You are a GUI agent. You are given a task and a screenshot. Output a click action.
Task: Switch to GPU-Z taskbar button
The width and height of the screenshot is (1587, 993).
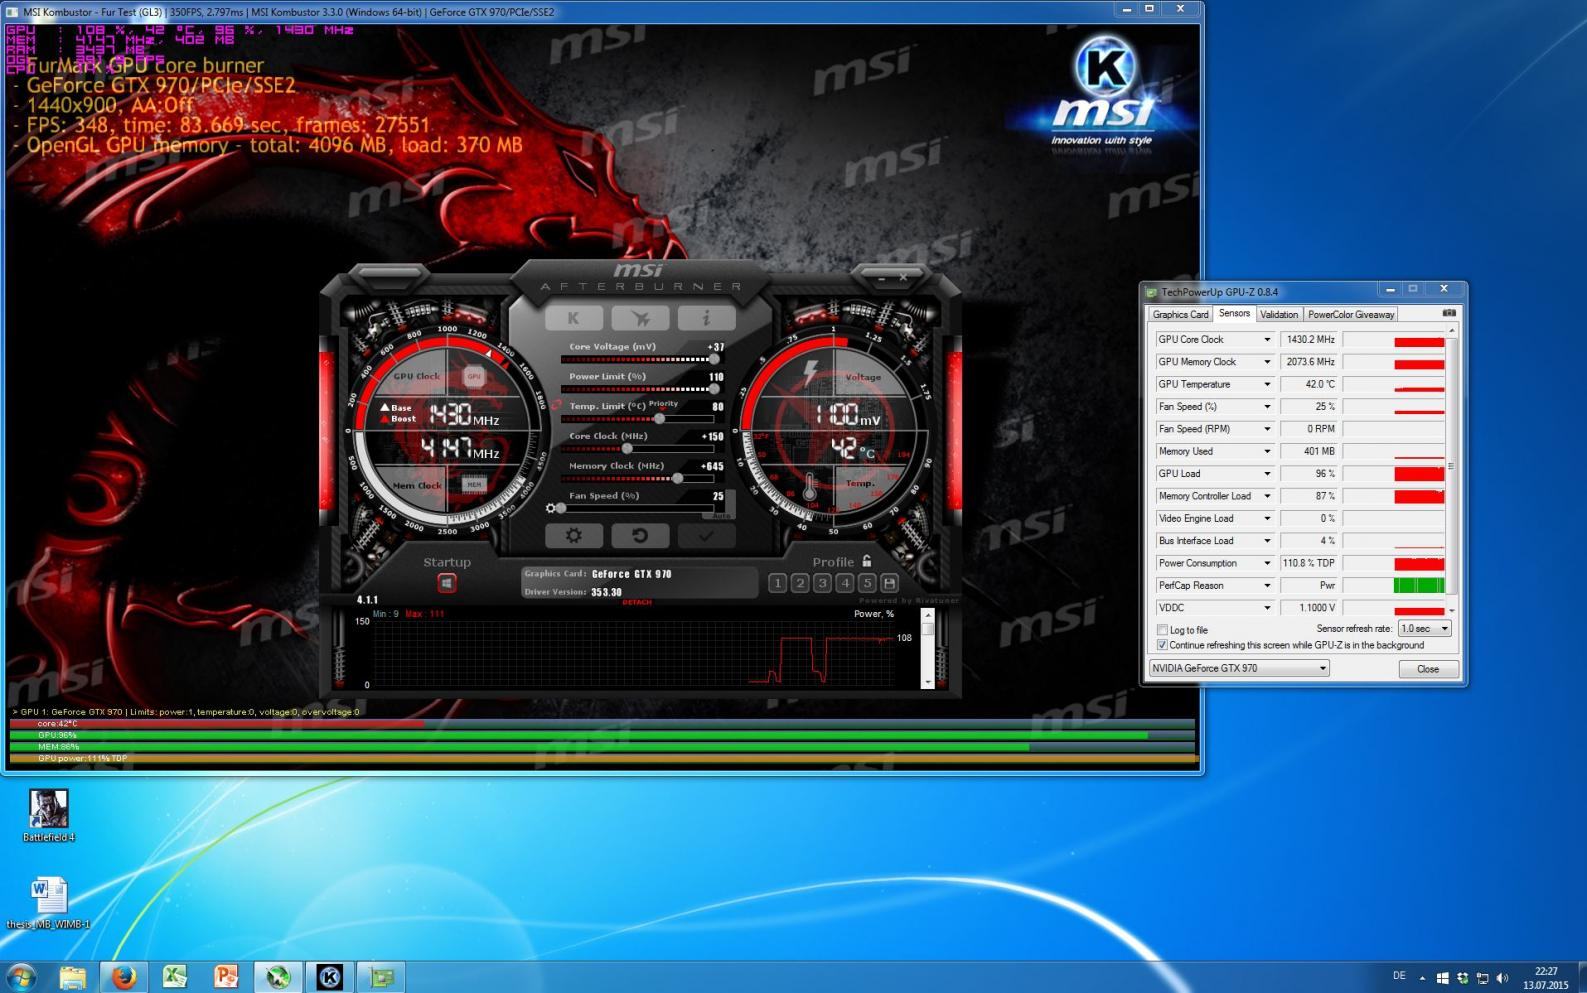coord(381,977)
